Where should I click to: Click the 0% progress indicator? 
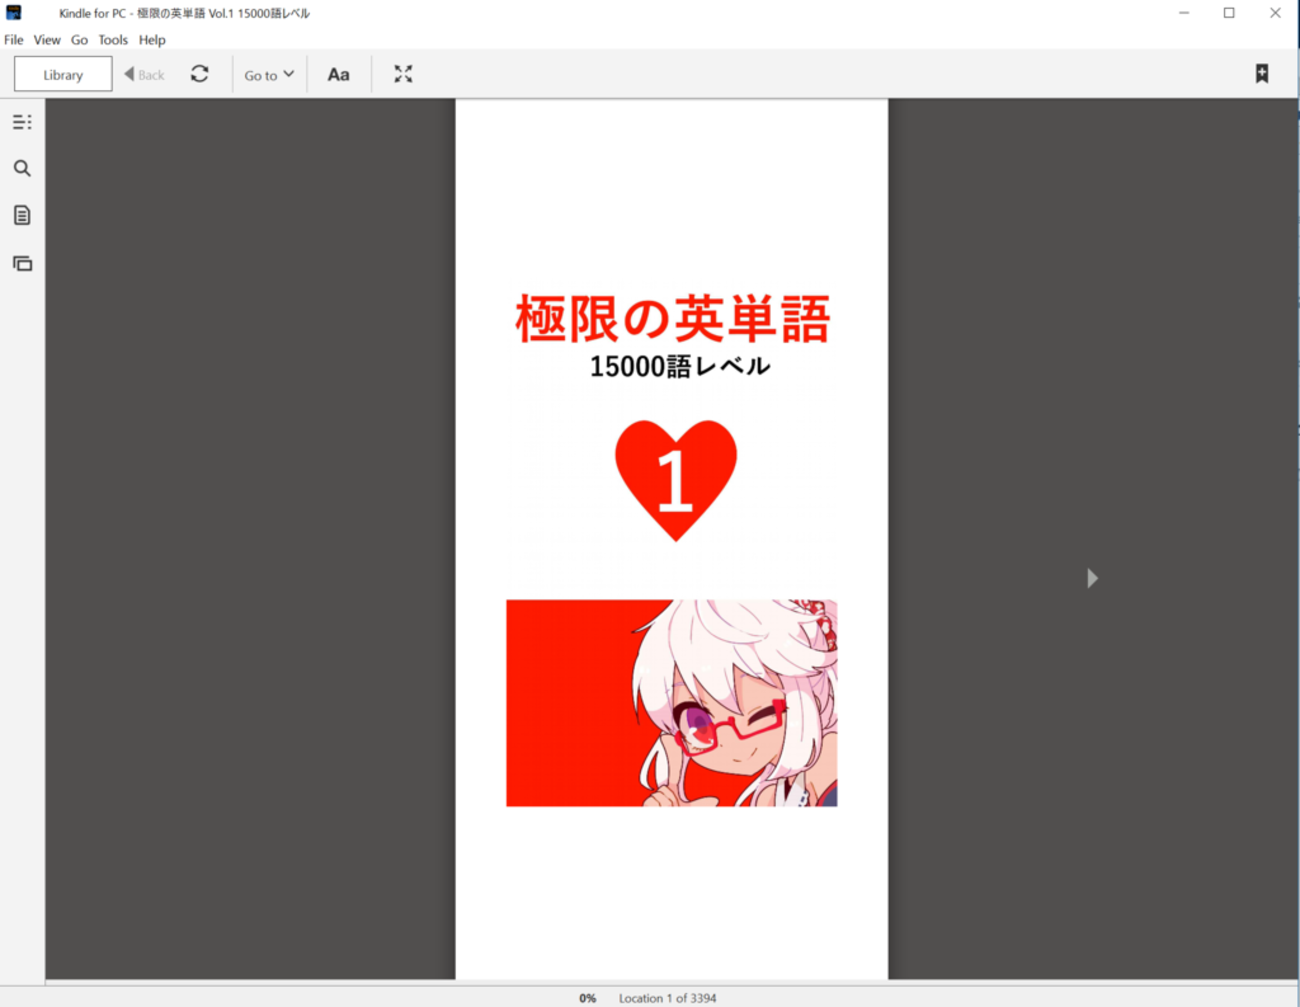588,998
